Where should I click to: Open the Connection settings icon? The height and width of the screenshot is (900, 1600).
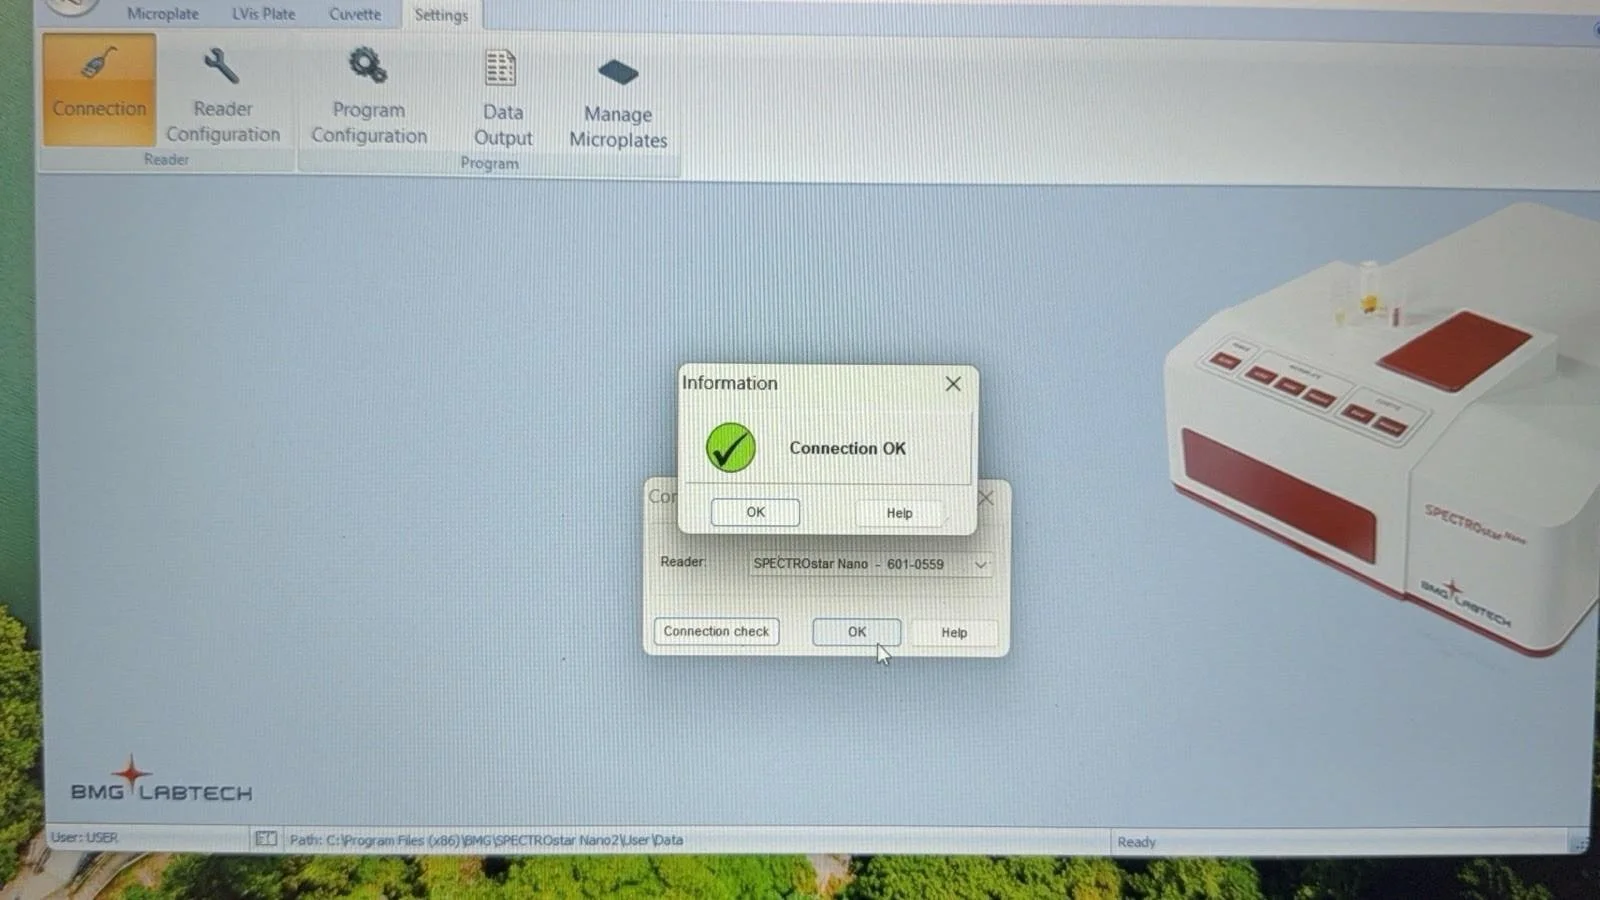99,89
